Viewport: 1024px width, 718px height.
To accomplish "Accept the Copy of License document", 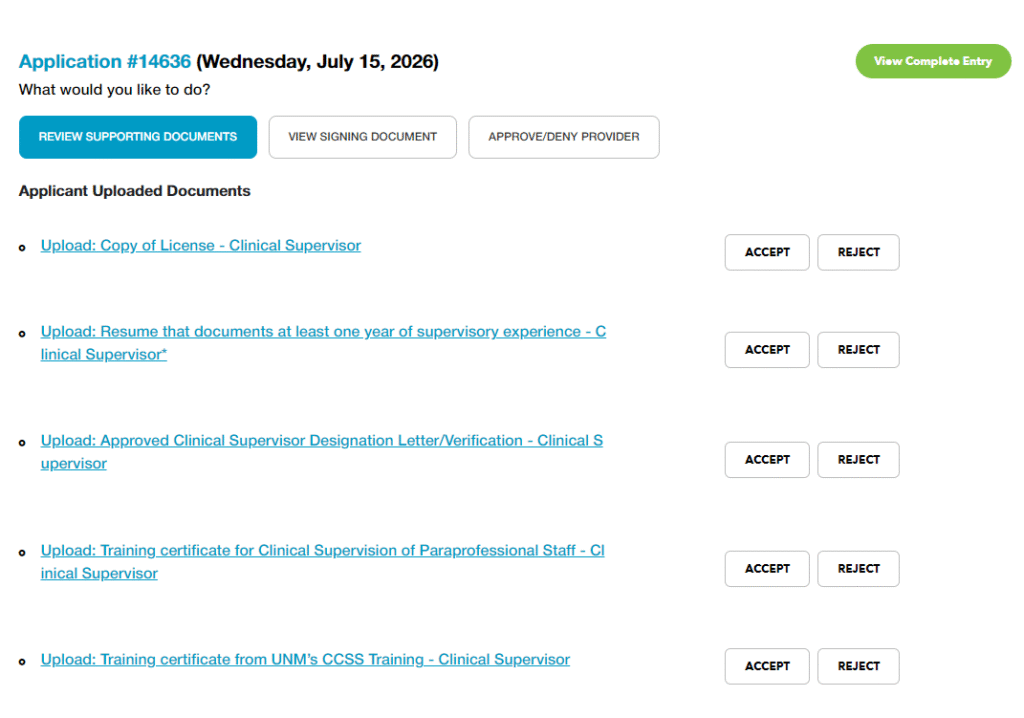I will pyautogui.click(x=767, y=252).
